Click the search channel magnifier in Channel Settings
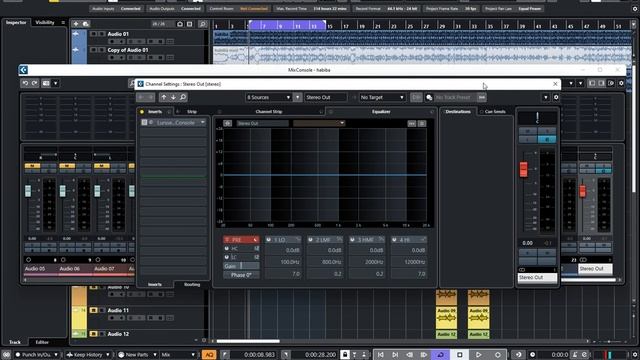The width and height of the screenshot is (640, 360). click(x=183, y=97)
